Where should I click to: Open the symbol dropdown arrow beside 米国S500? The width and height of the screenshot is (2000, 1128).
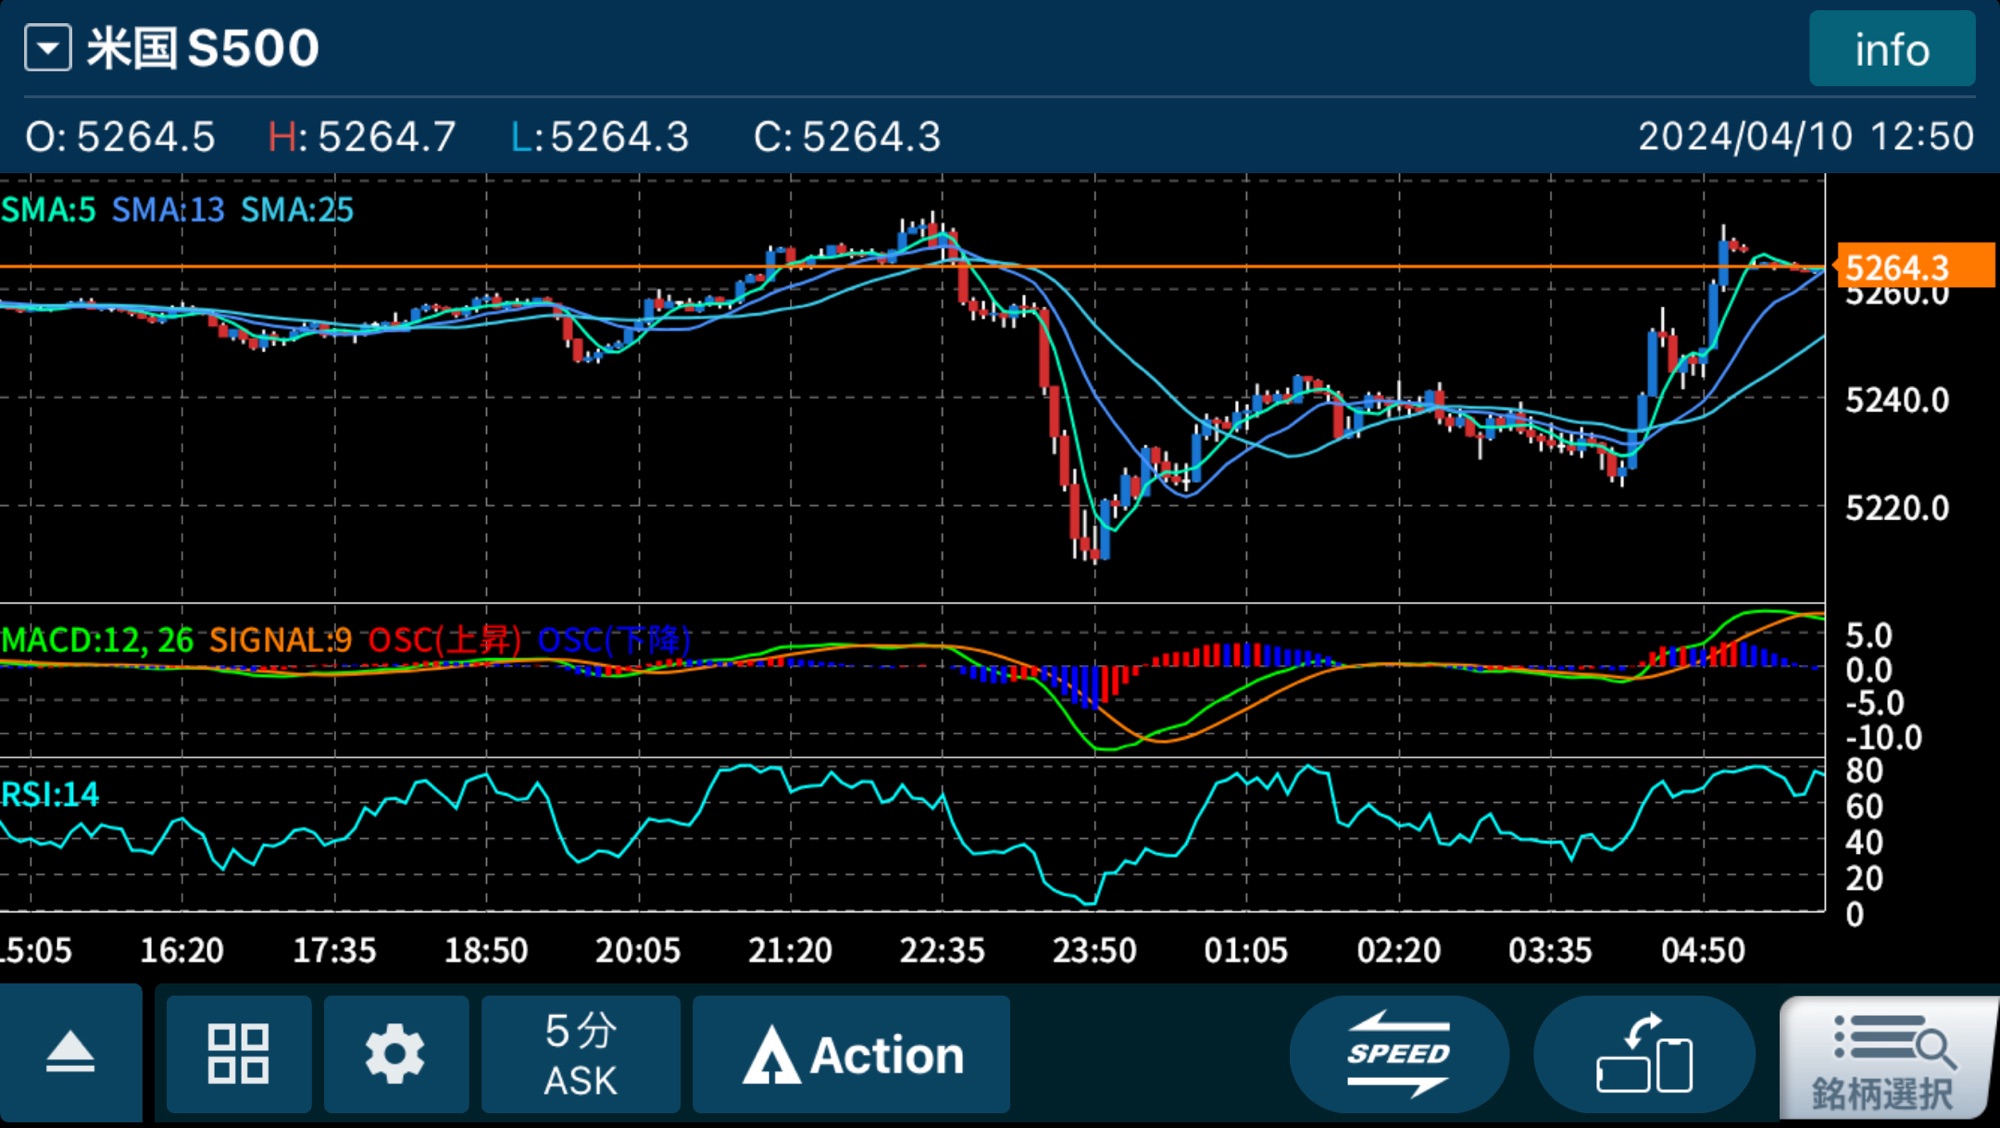(47, 48)
